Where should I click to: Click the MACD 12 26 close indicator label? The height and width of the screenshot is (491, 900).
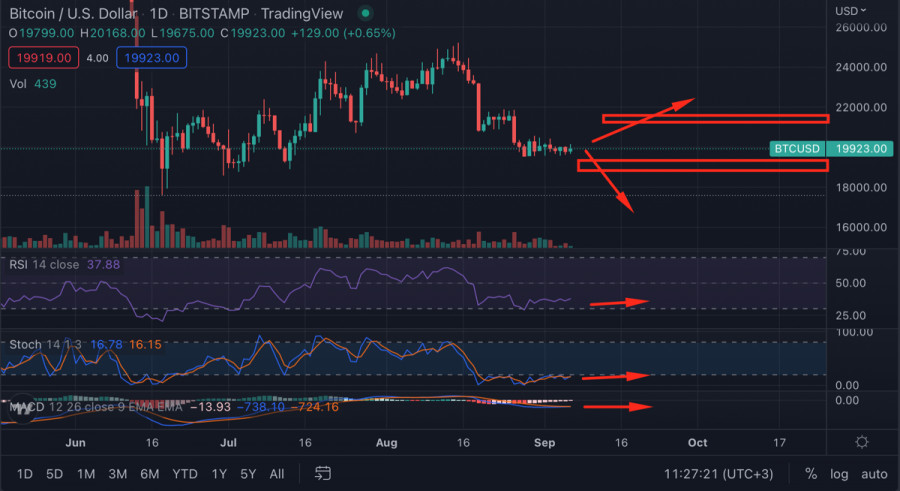[x=96, y=407]
